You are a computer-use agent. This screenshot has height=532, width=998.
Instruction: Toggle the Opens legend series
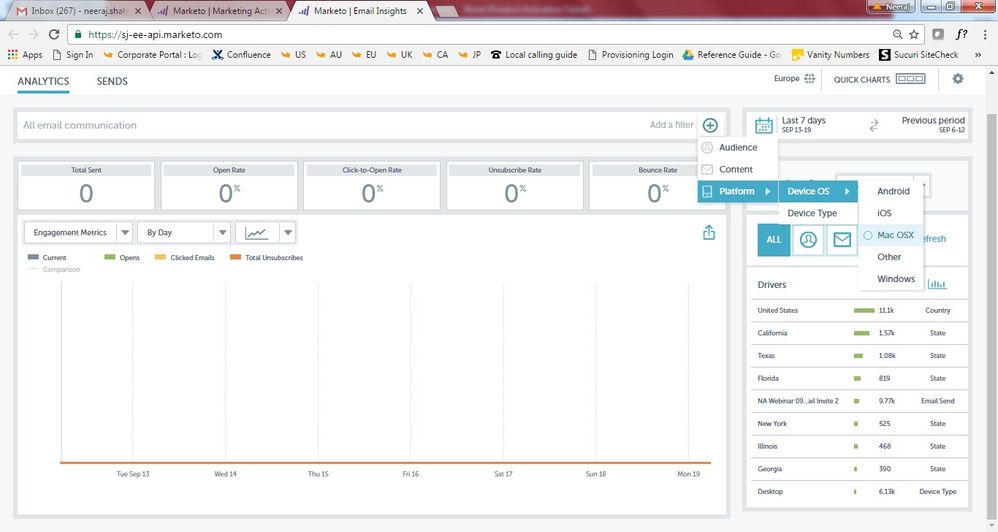[x=124, y=258]
